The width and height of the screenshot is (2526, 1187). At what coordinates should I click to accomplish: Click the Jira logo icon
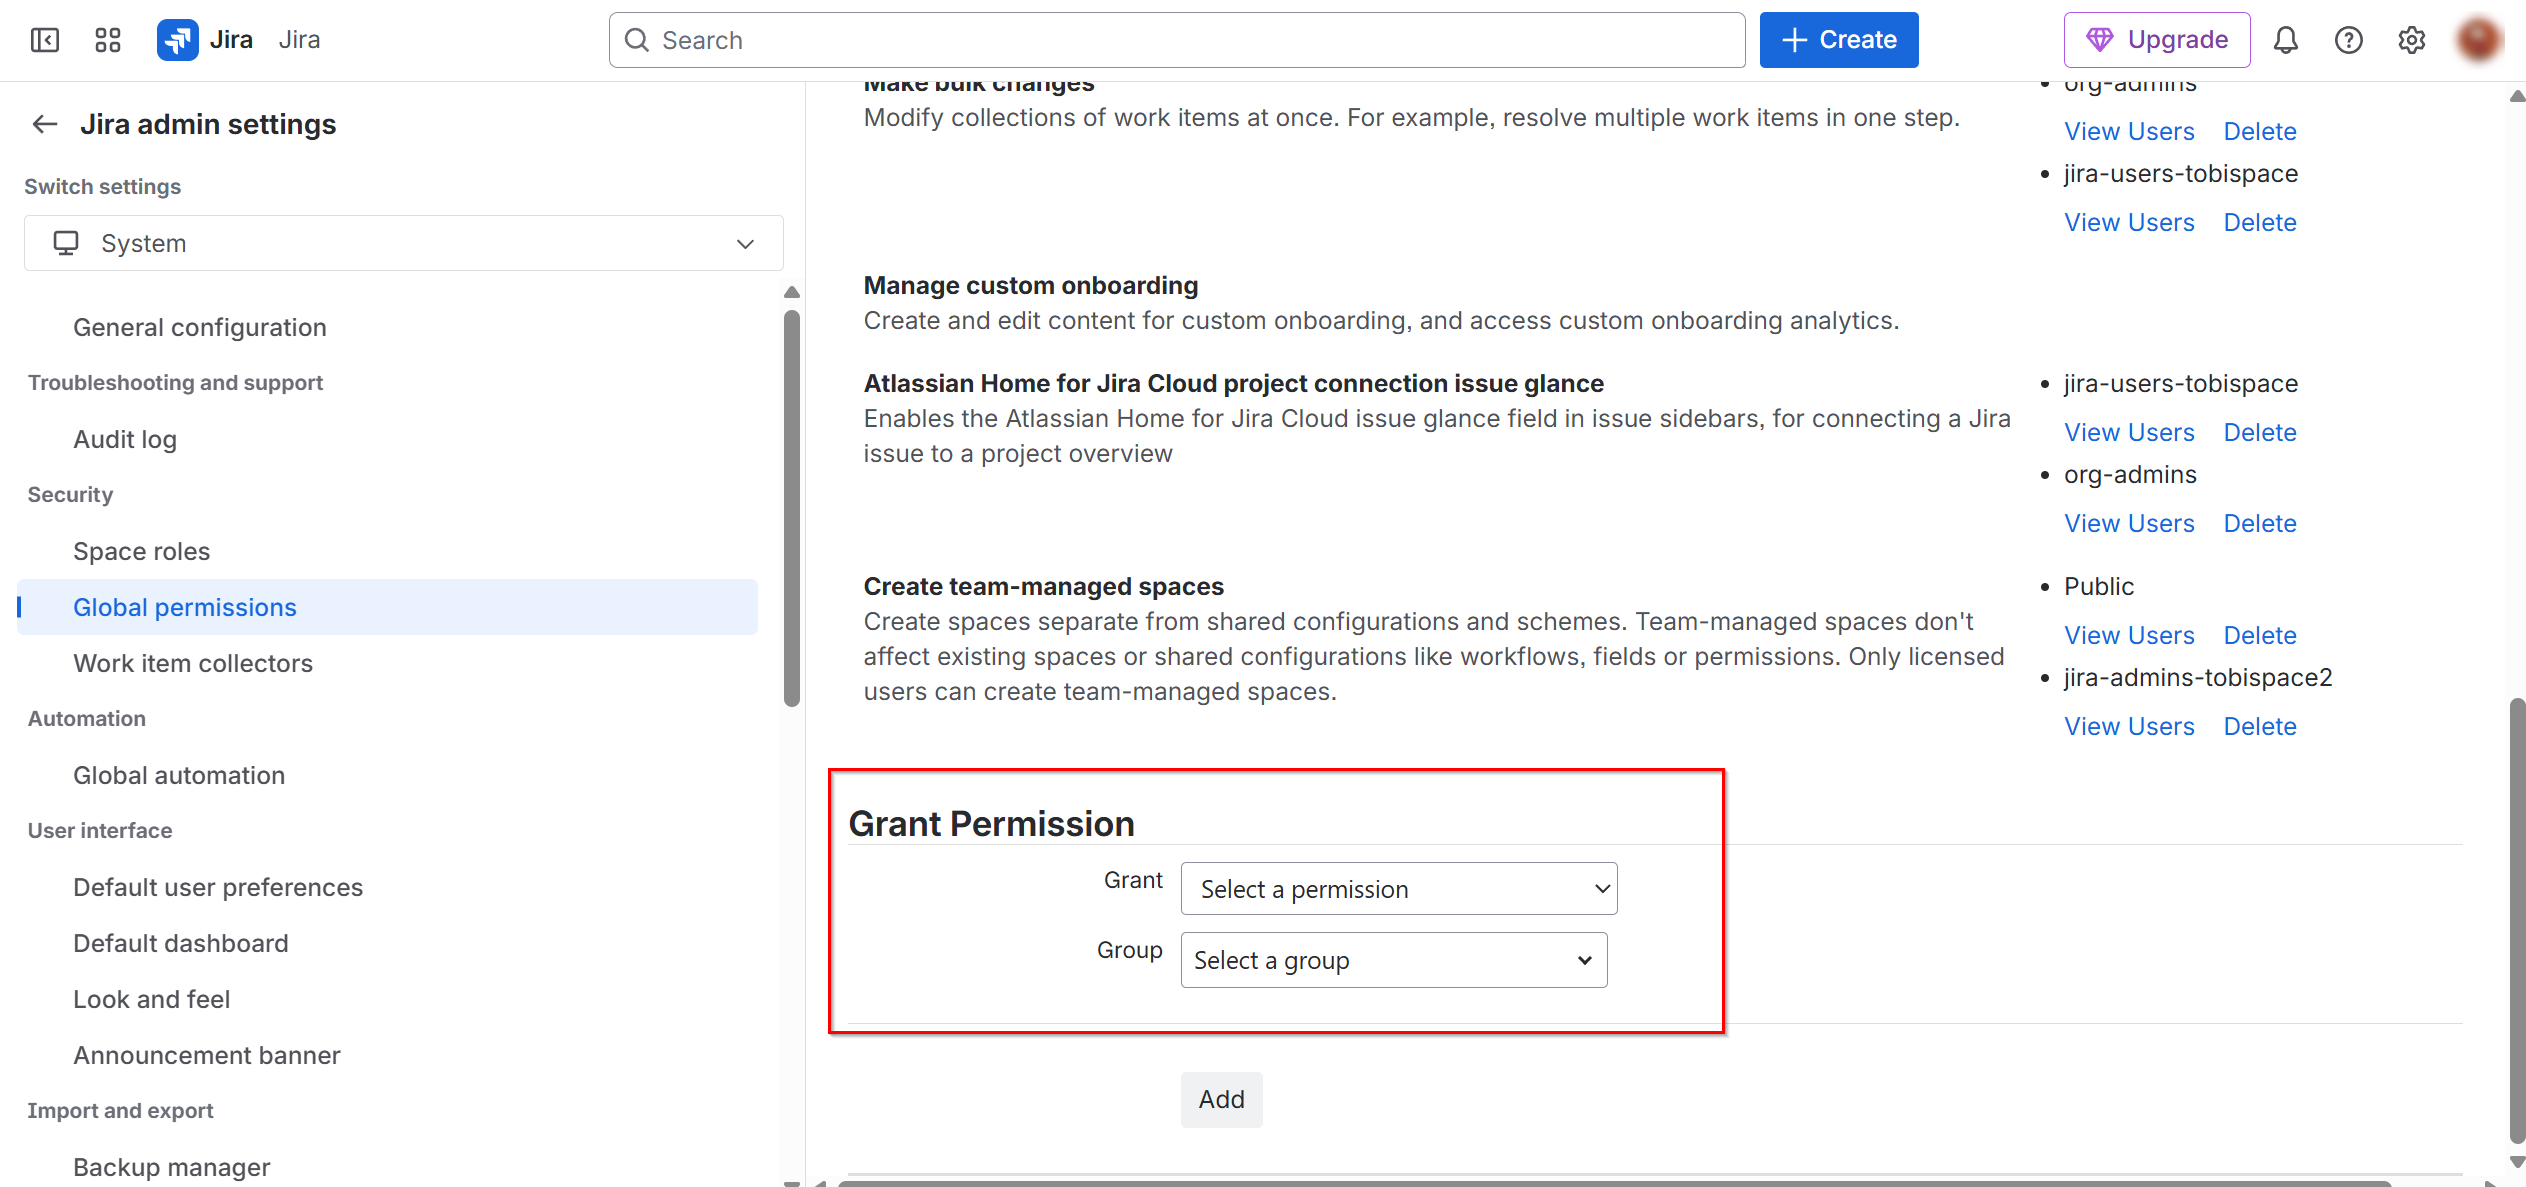(x=177, y=40)
